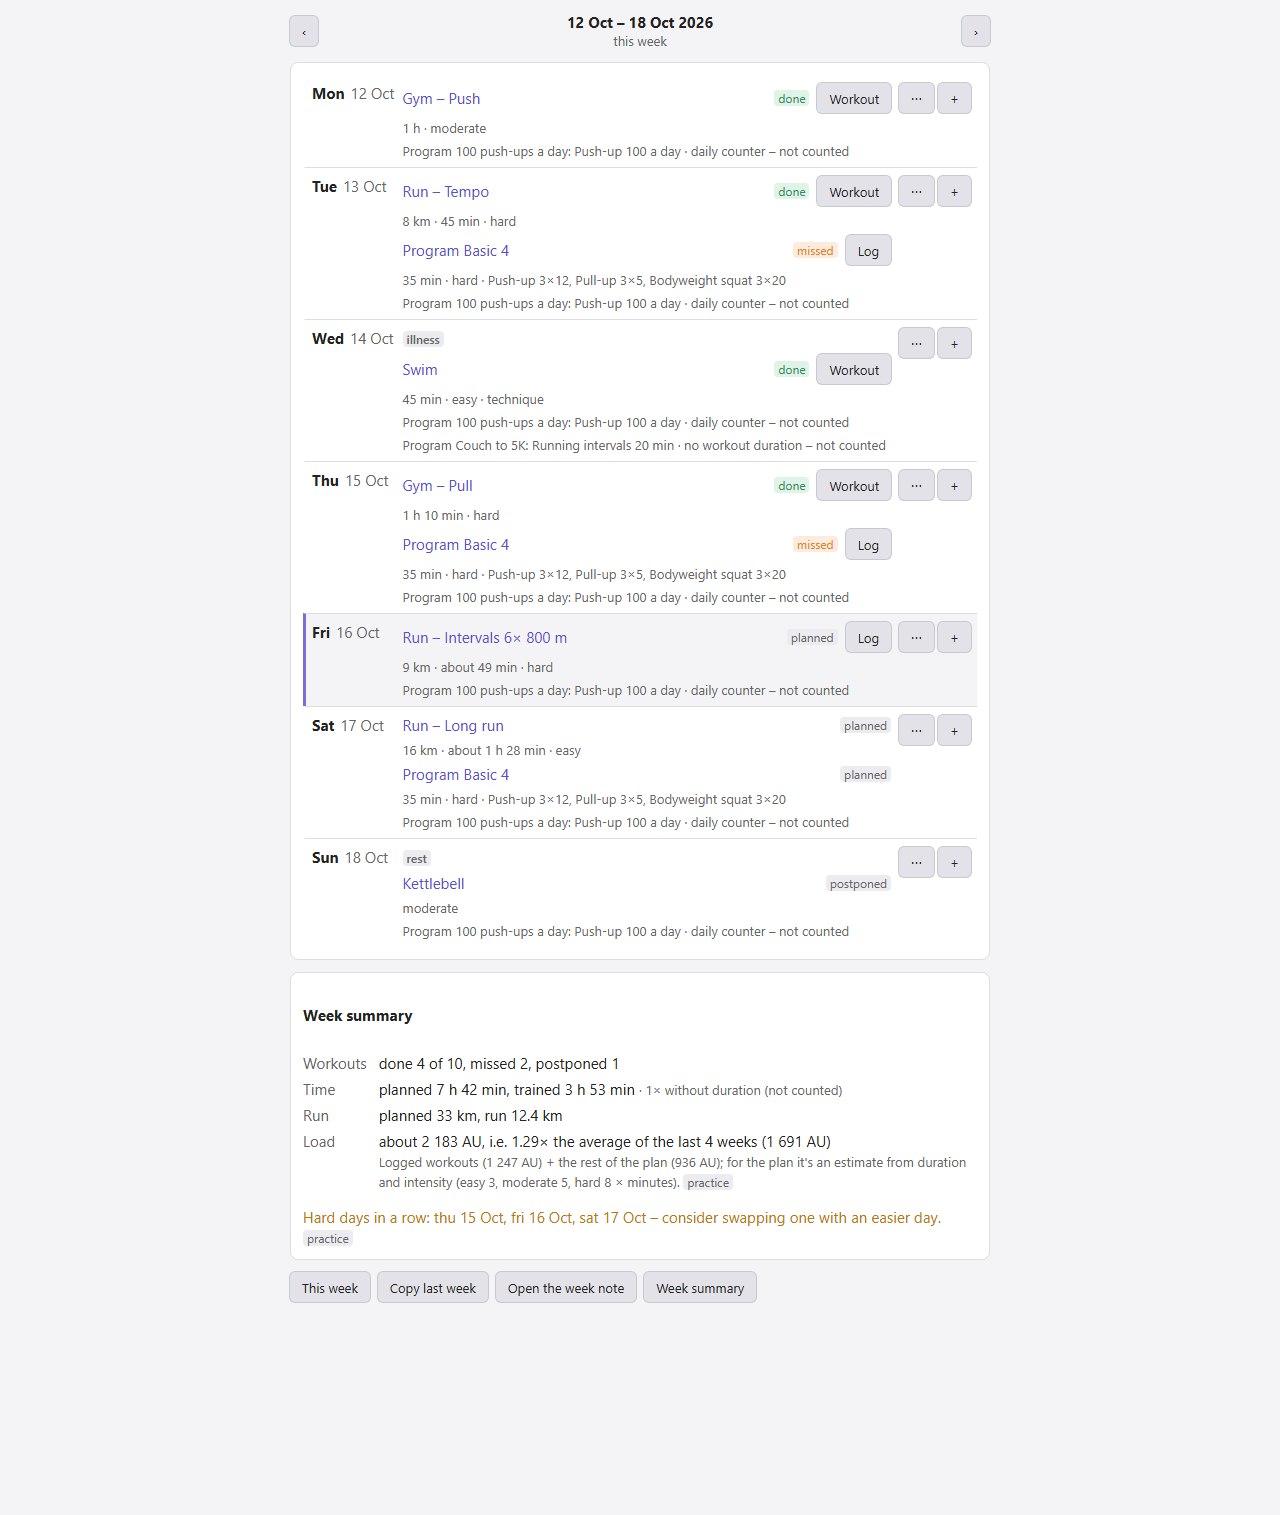The image size is (1280, 1515).
Task: Open Workout for Gym – Push
Action: coord(854,98)
